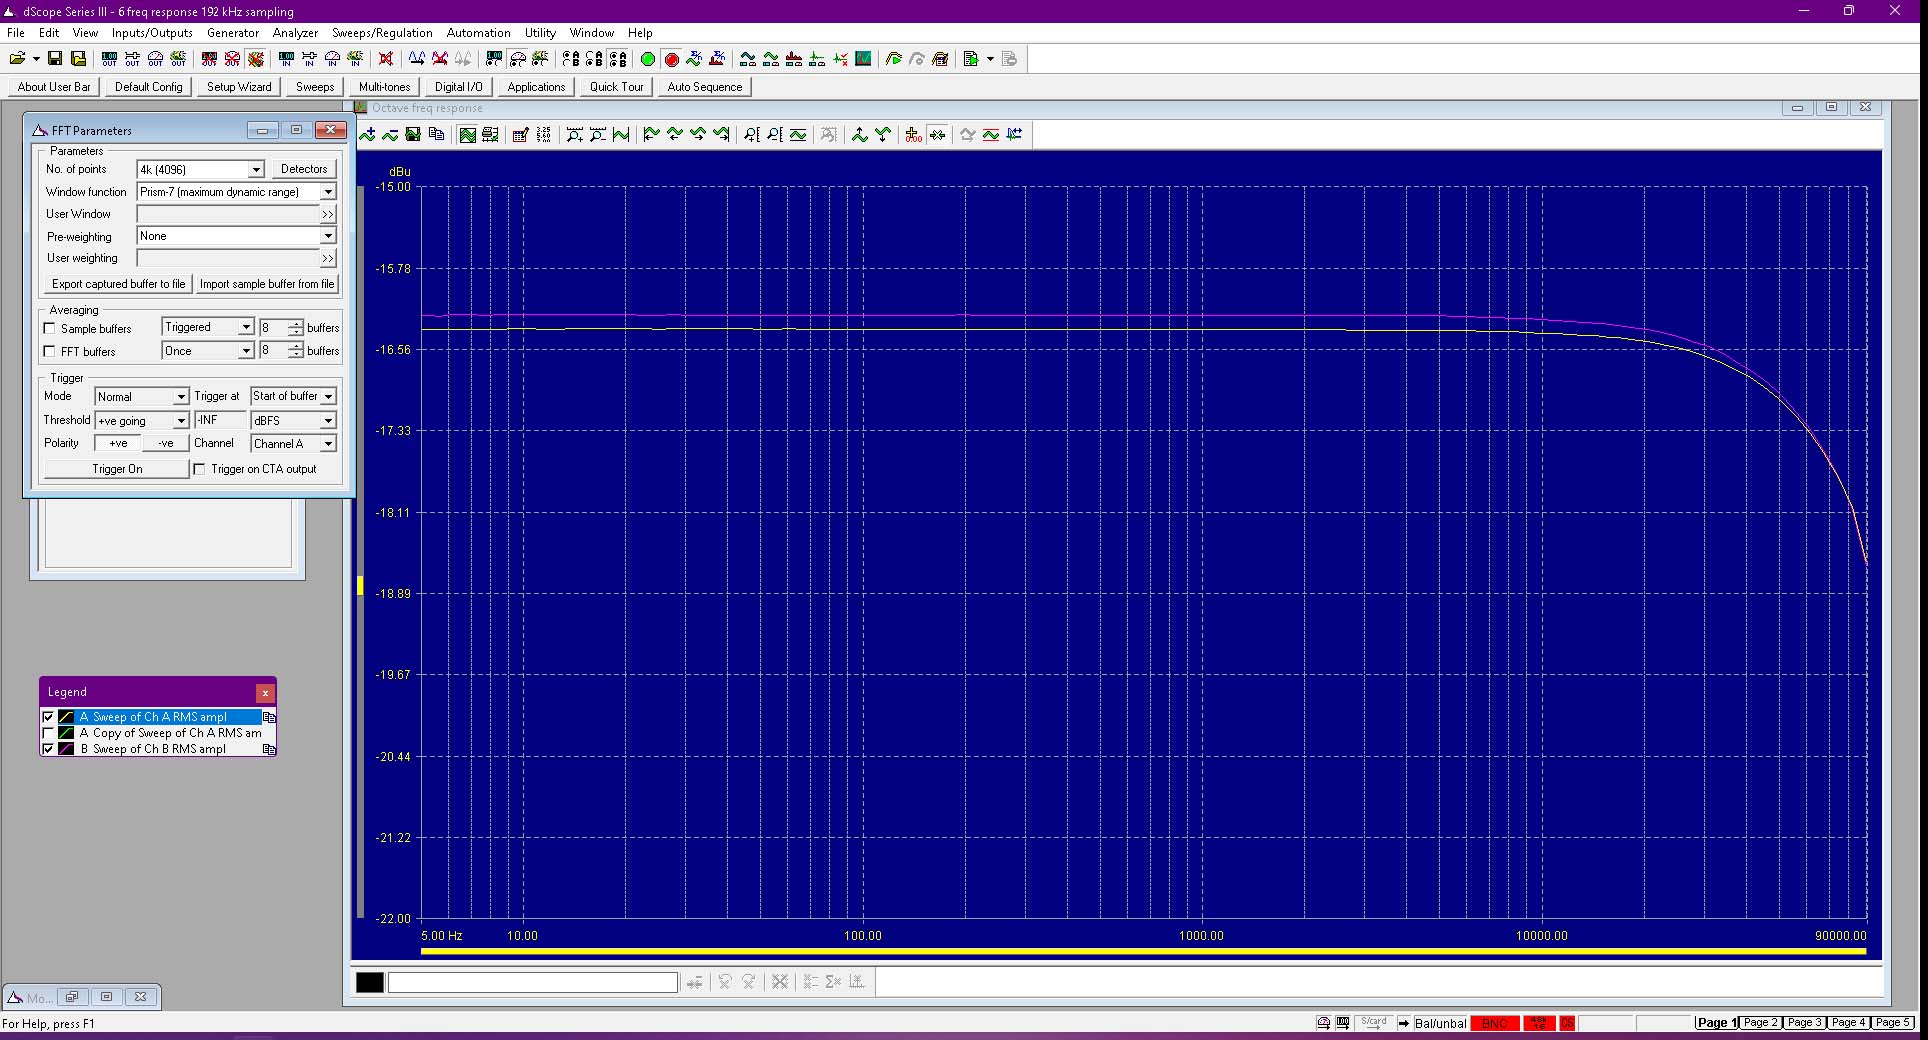Viewport: 1928px width, 1040px height.
Task: Click the add trace icon with plus sign
Action: (368, 135)
